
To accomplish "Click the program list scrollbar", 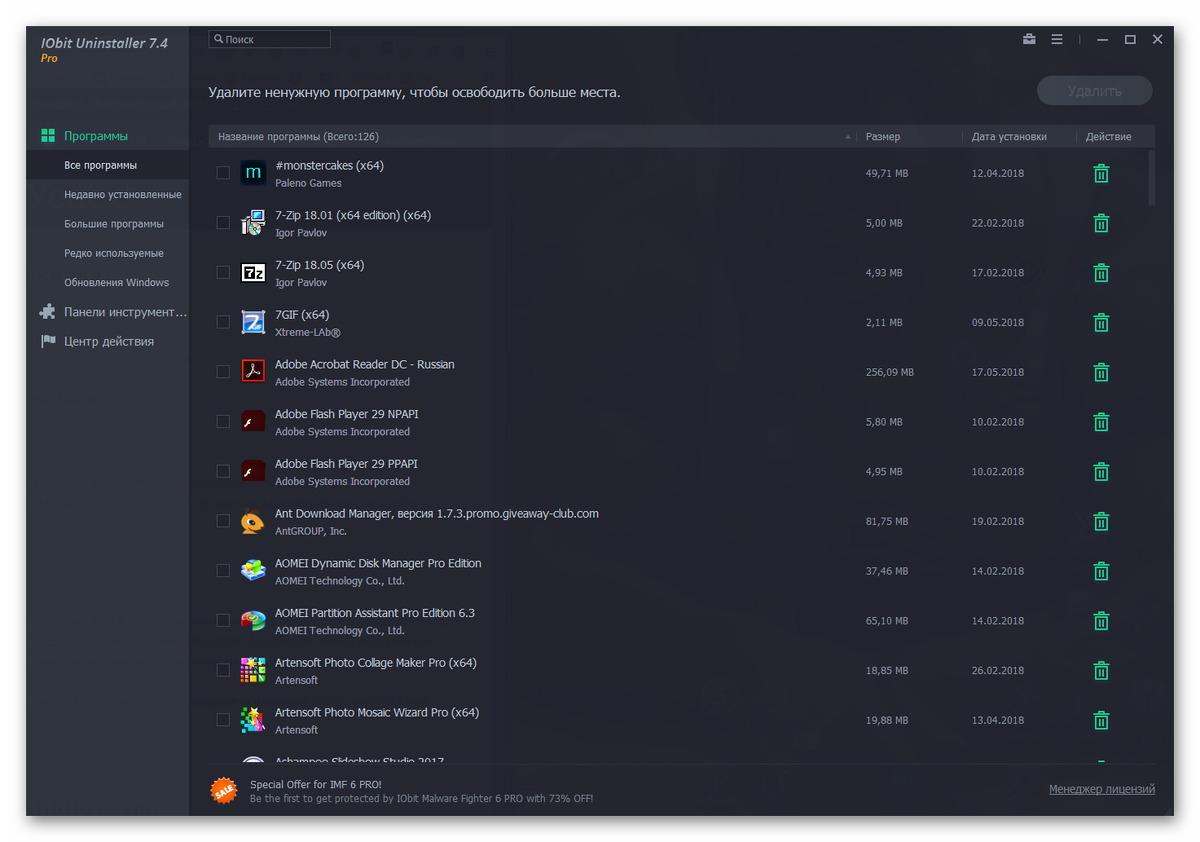I will pos(1151,177).
